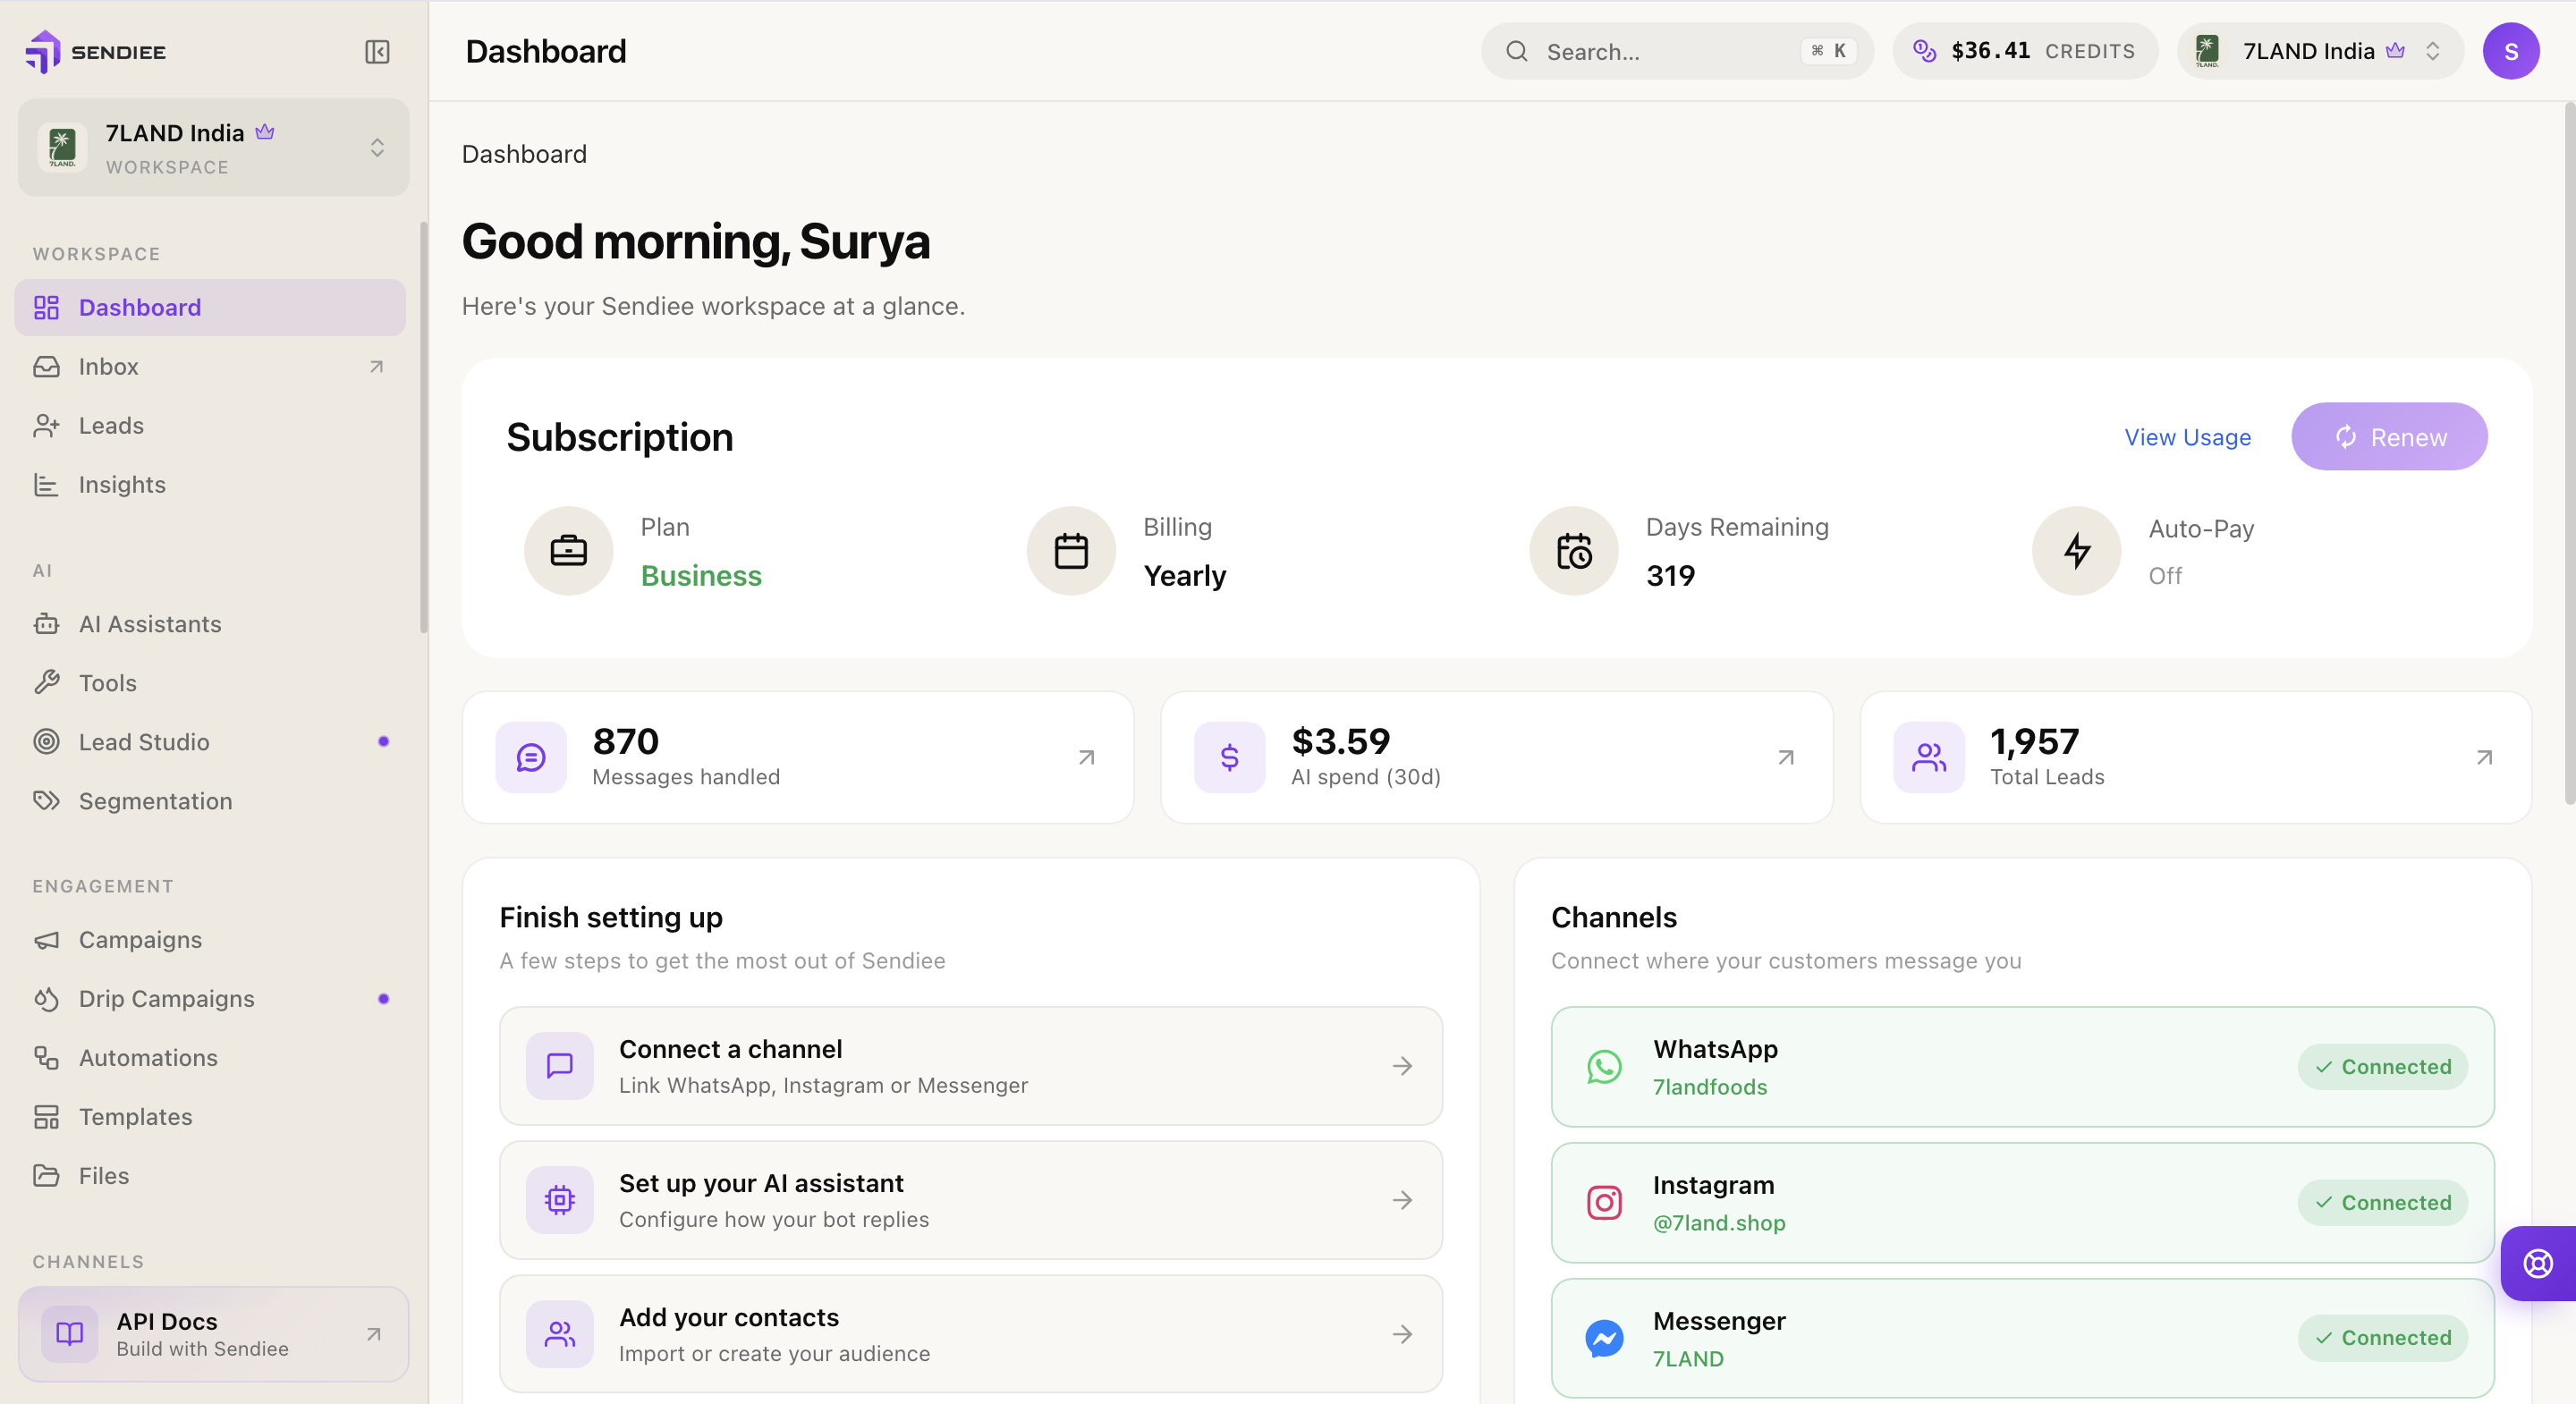The height and width of the screenshot is (1404, 2576).
Task: Open Drip Campaigns in sidebar
Action: pos(210,999)
